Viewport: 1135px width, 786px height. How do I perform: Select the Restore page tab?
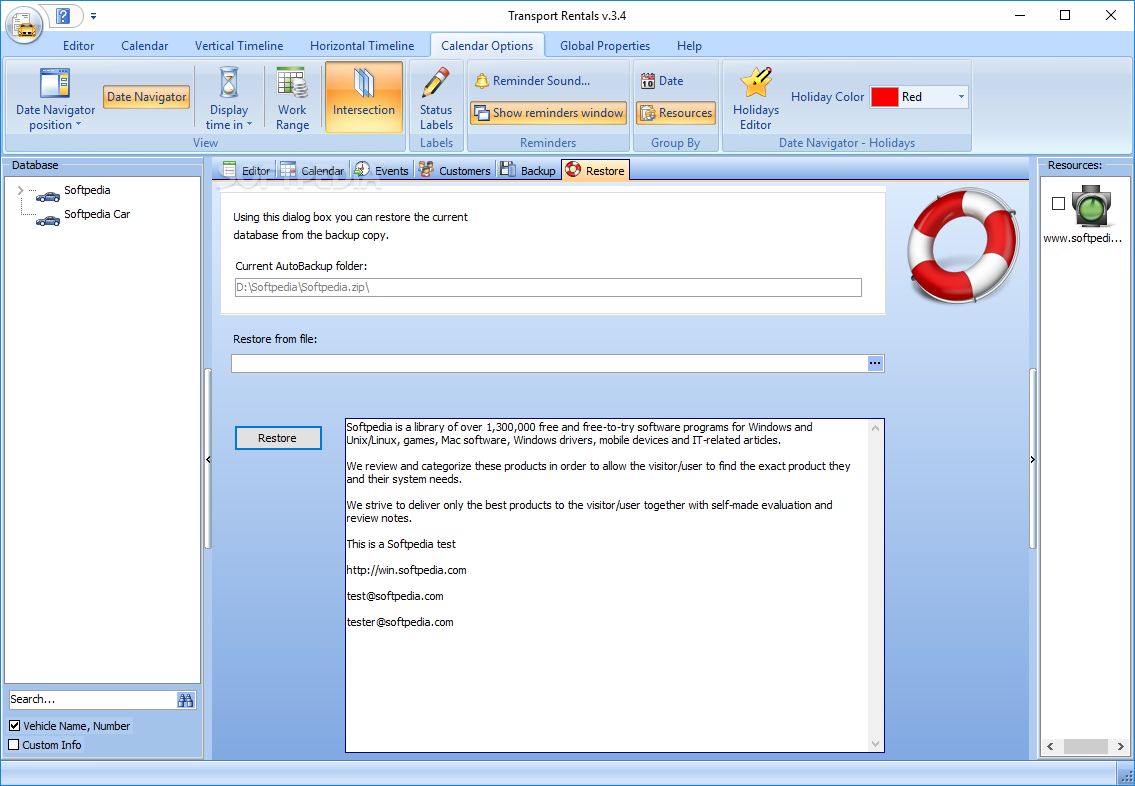595,170
